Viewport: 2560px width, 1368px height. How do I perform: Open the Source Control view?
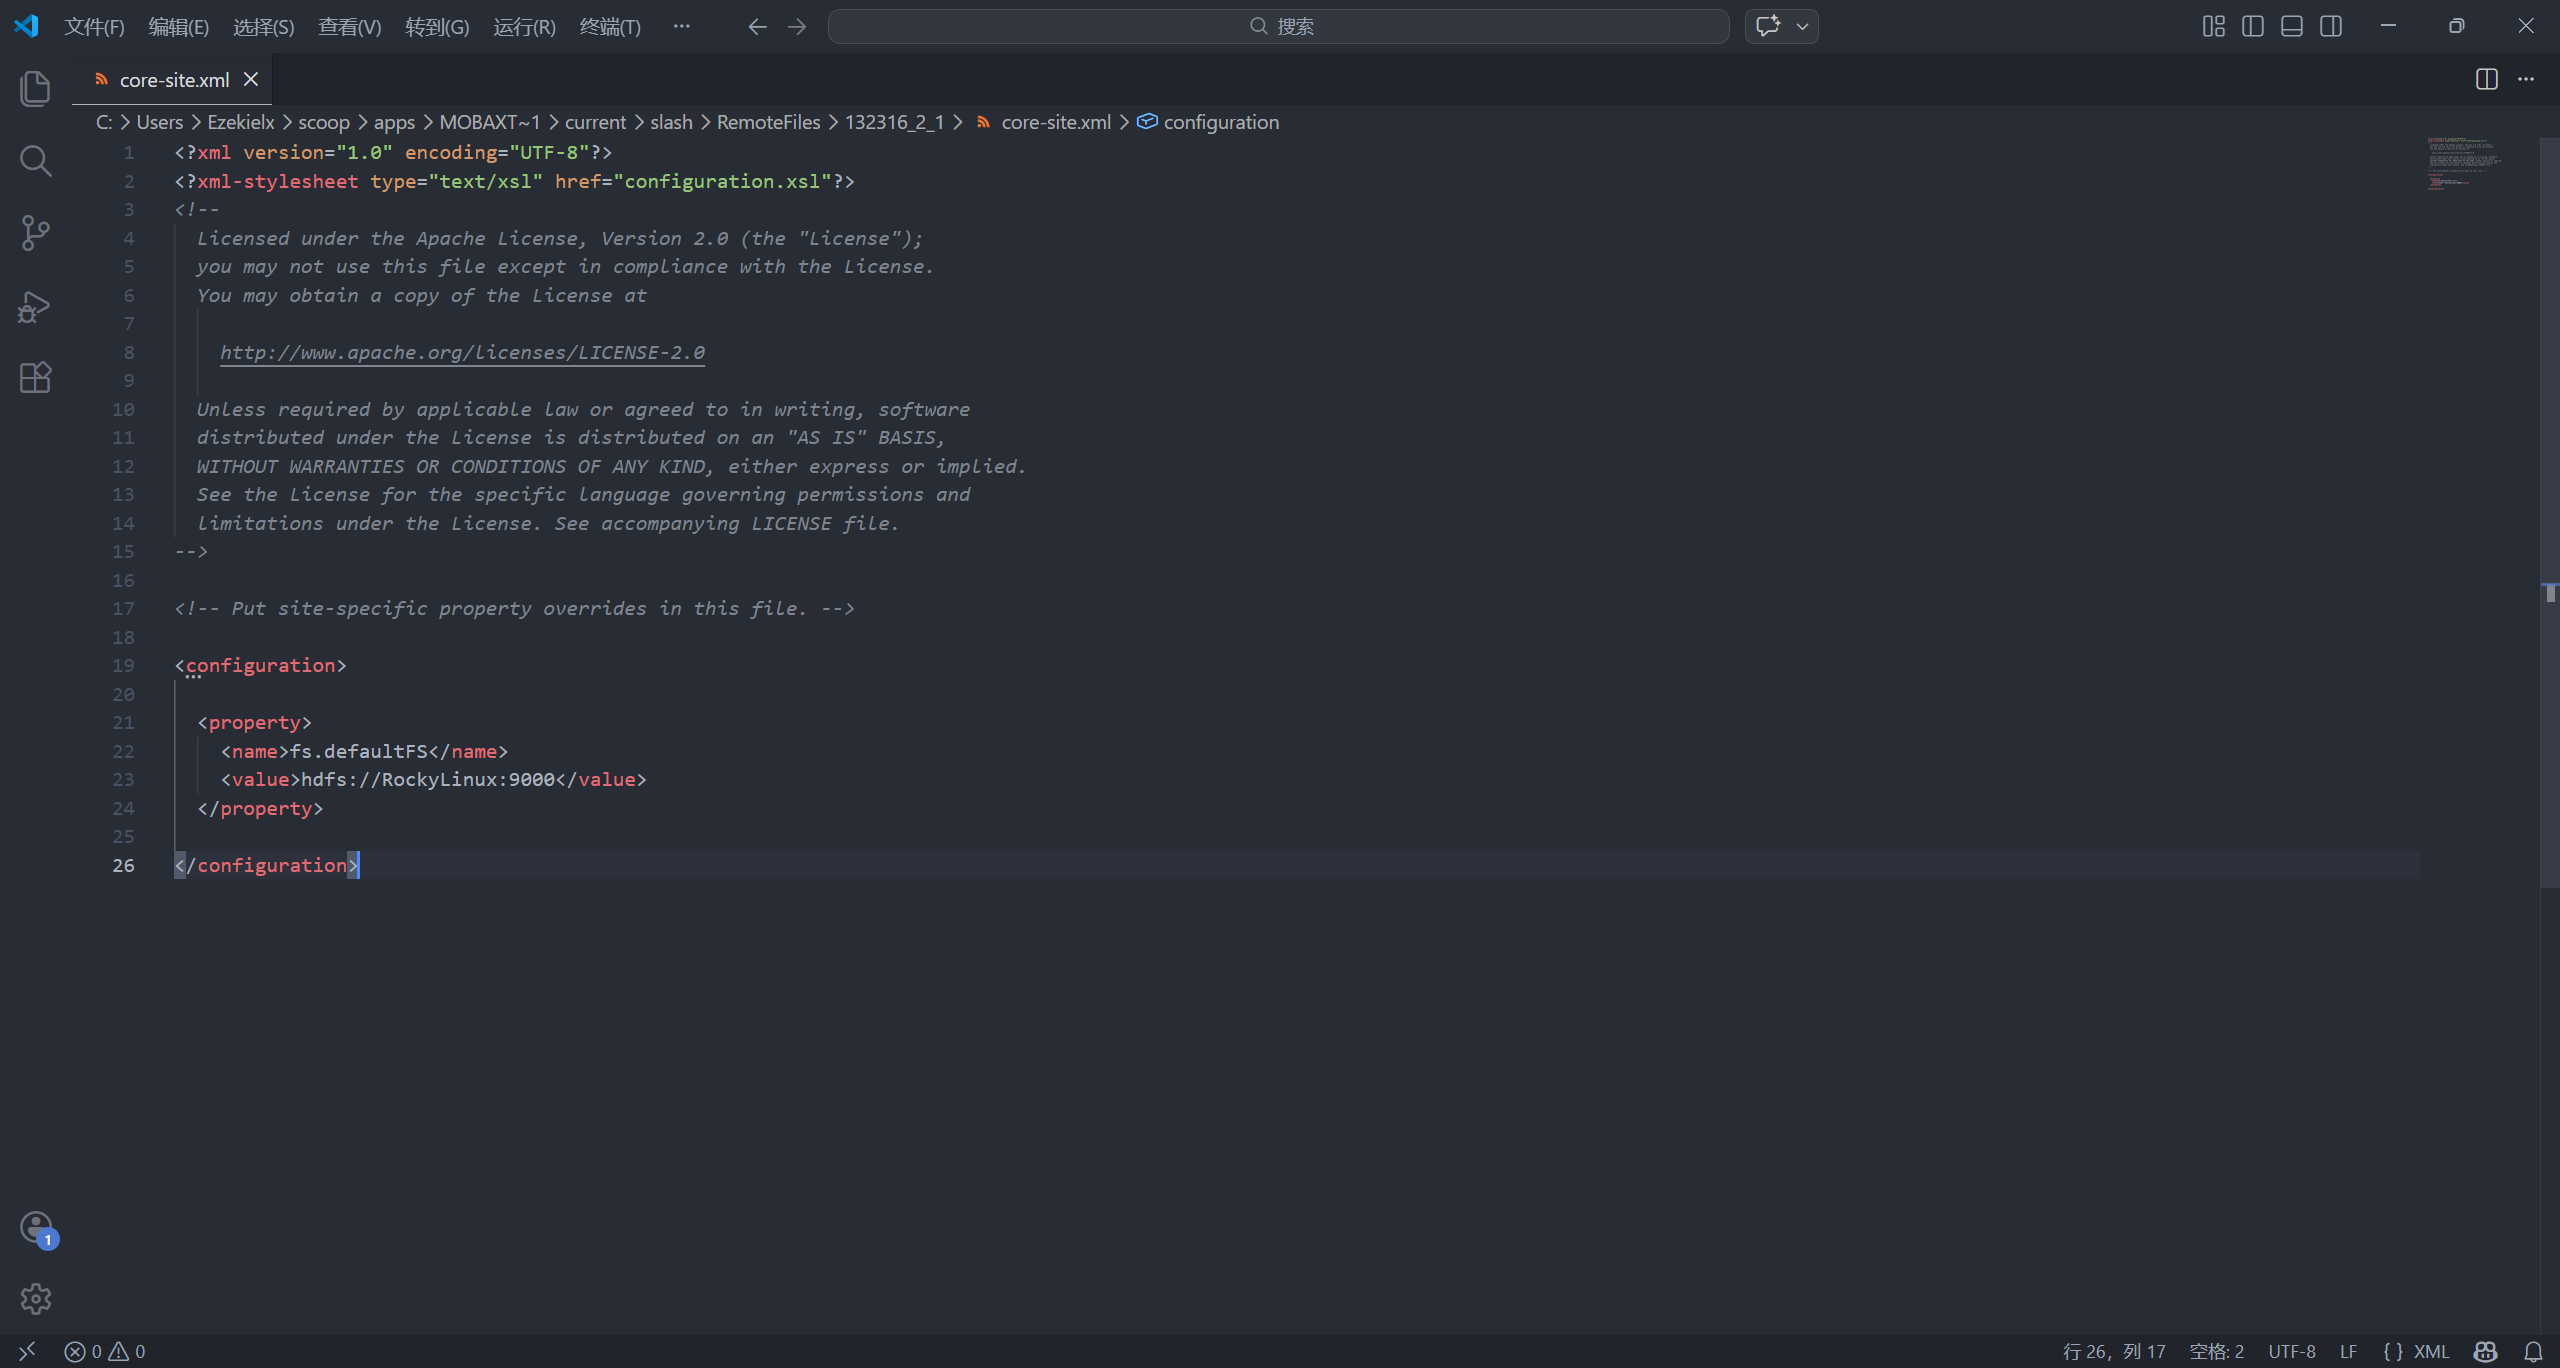coord(35,233)
